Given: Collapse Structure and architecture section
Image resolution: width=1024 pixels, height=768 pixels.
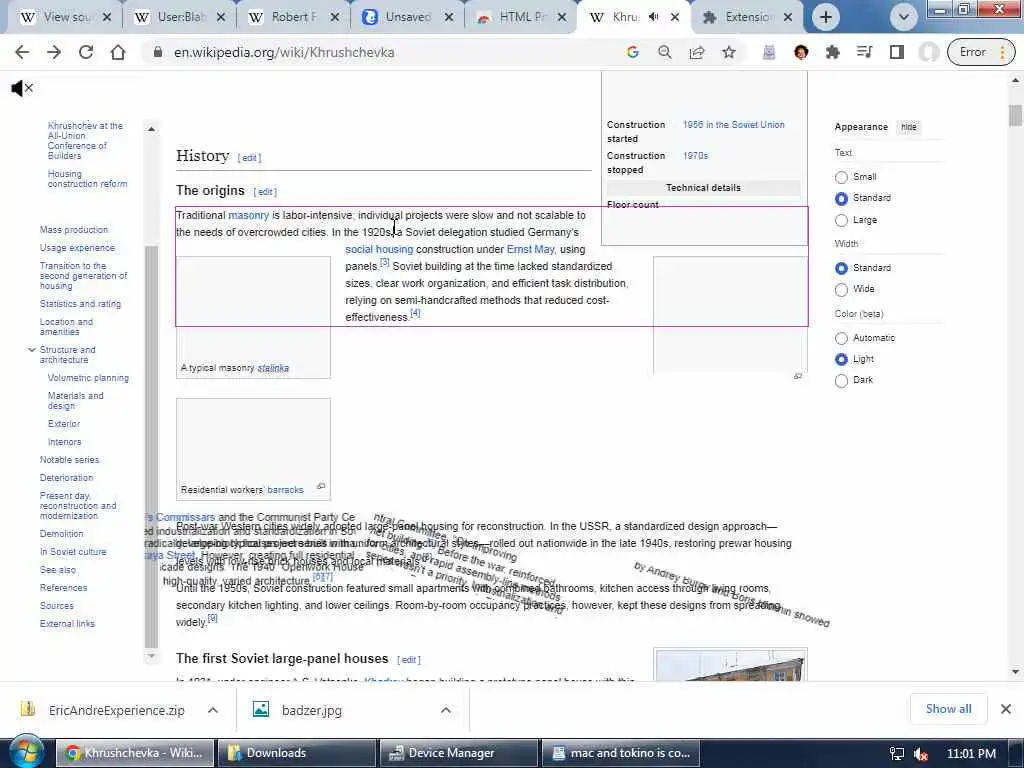Looking at the screenshot, I should (x=31, y=350).
